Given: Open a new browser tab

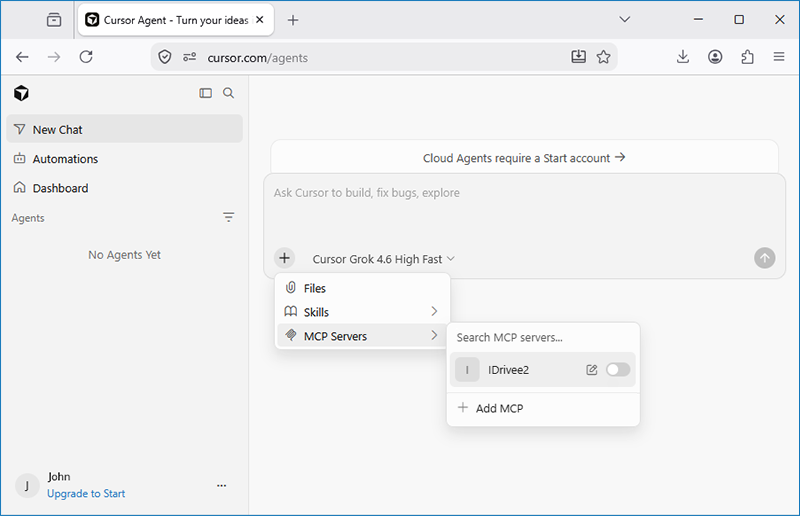Looking at the screenshot, I should tap(293, 20).
